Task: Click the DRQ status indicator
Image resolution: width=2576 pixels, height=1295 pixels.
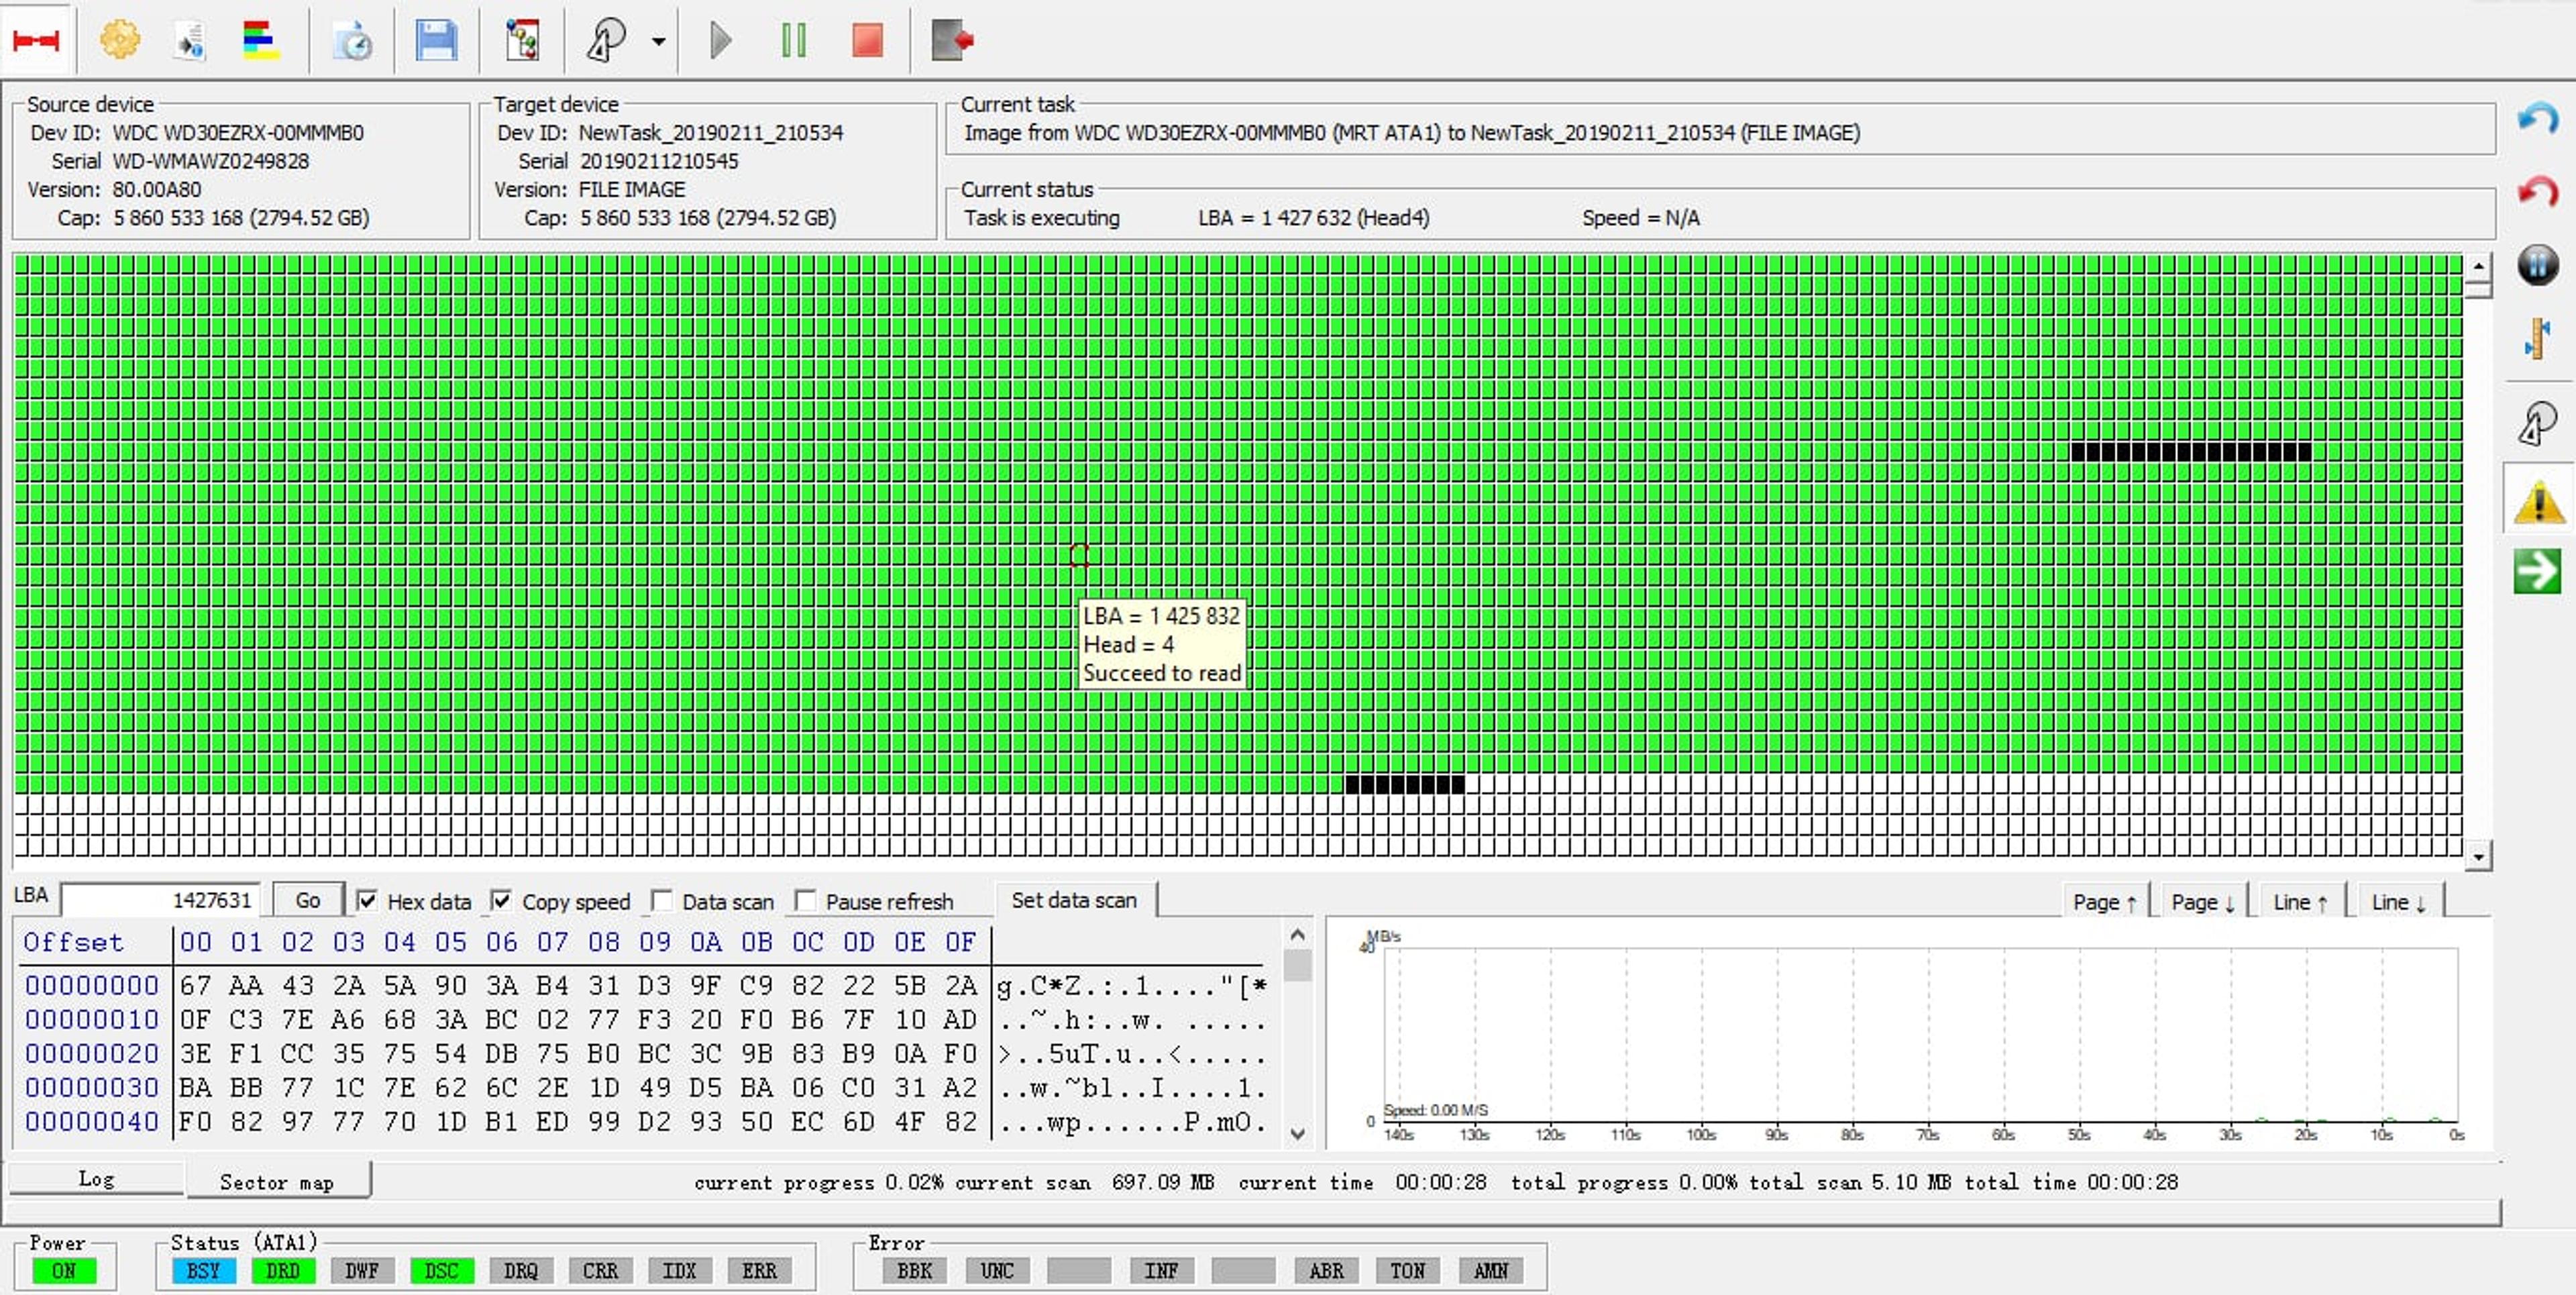Action: (521, 1270)
